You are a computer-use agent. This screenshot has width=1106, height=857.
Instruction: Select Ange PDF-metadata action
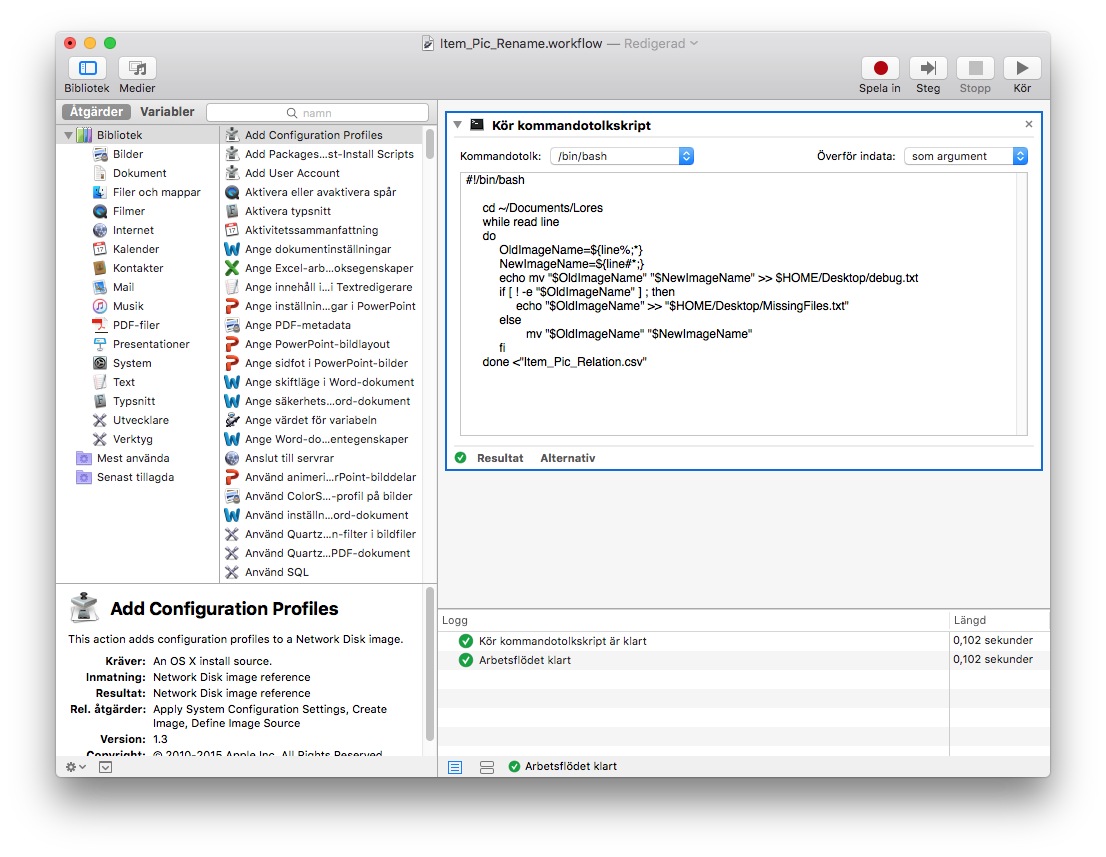322,325
